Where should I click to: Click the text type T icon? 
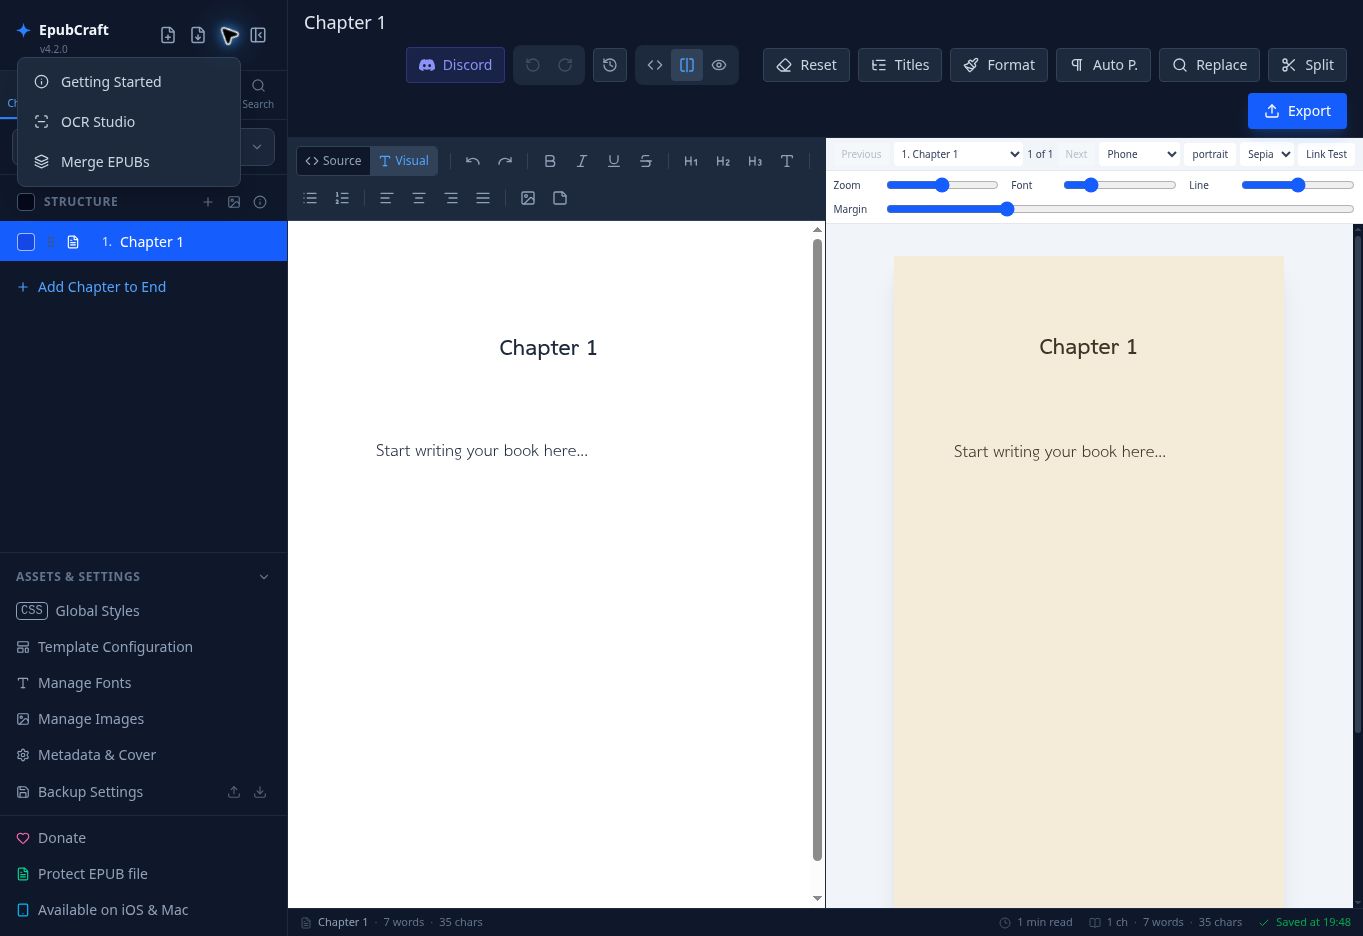(x=787, y=161)
